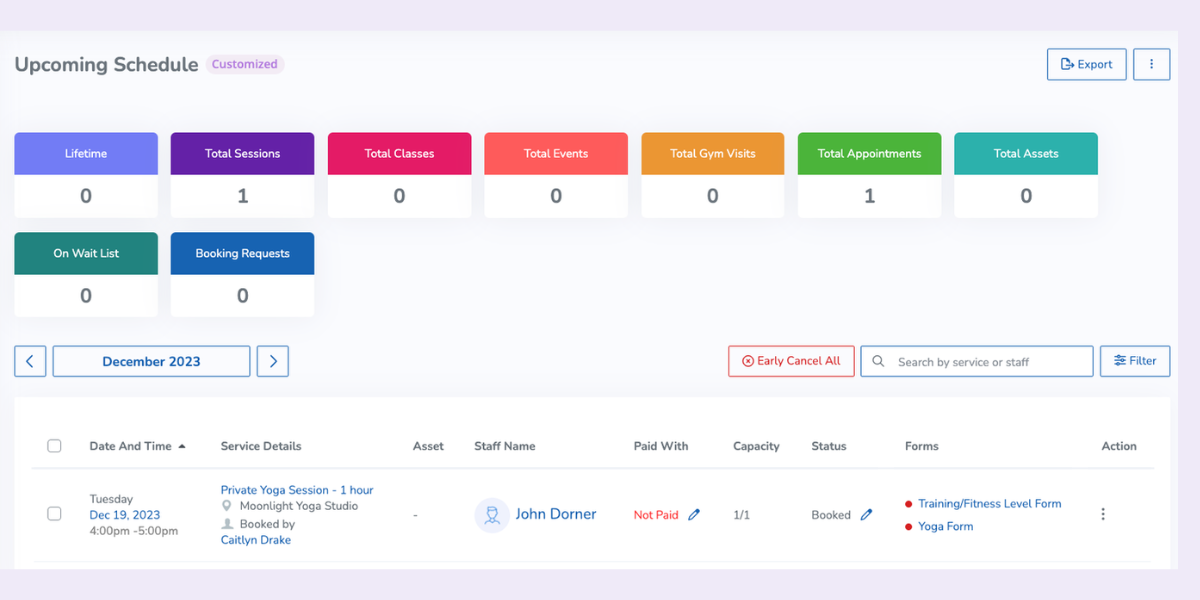Open the row action three-dot menu

tap(1103, 514)
